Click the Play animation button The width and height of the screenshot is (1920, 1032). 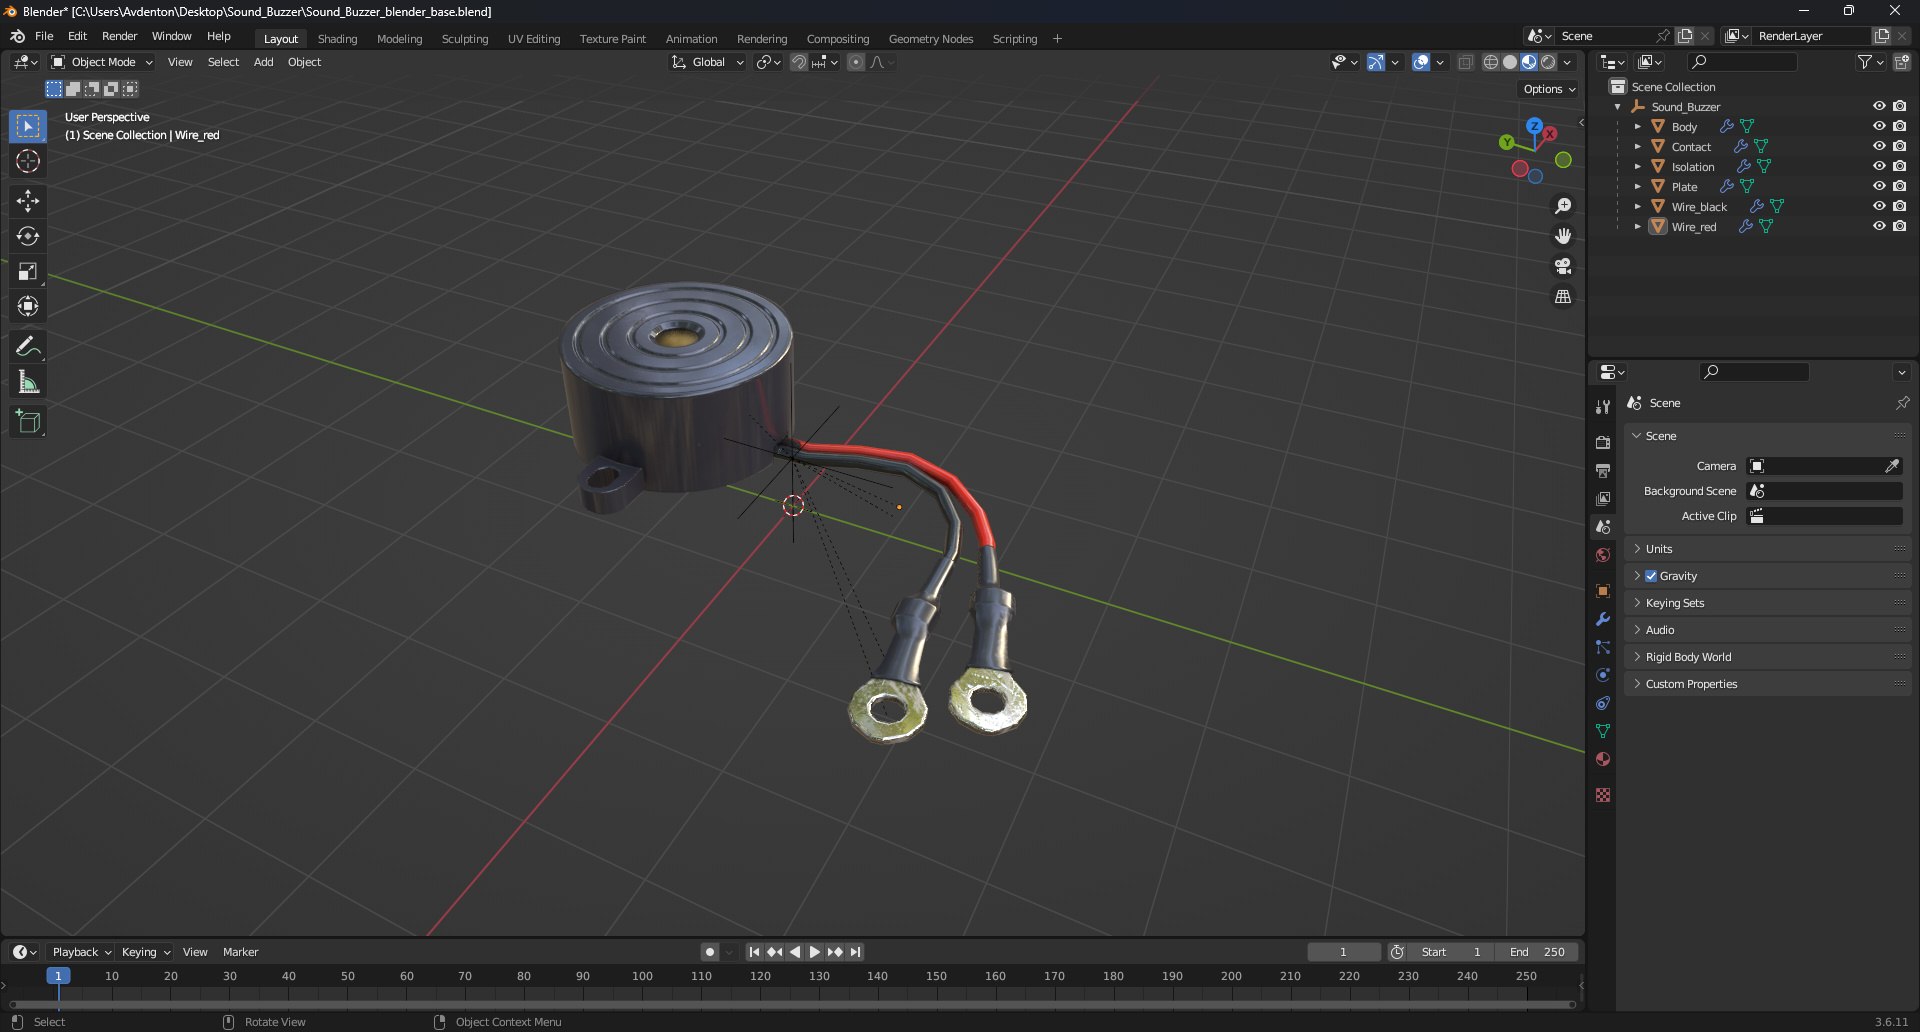tap(815, 952)
